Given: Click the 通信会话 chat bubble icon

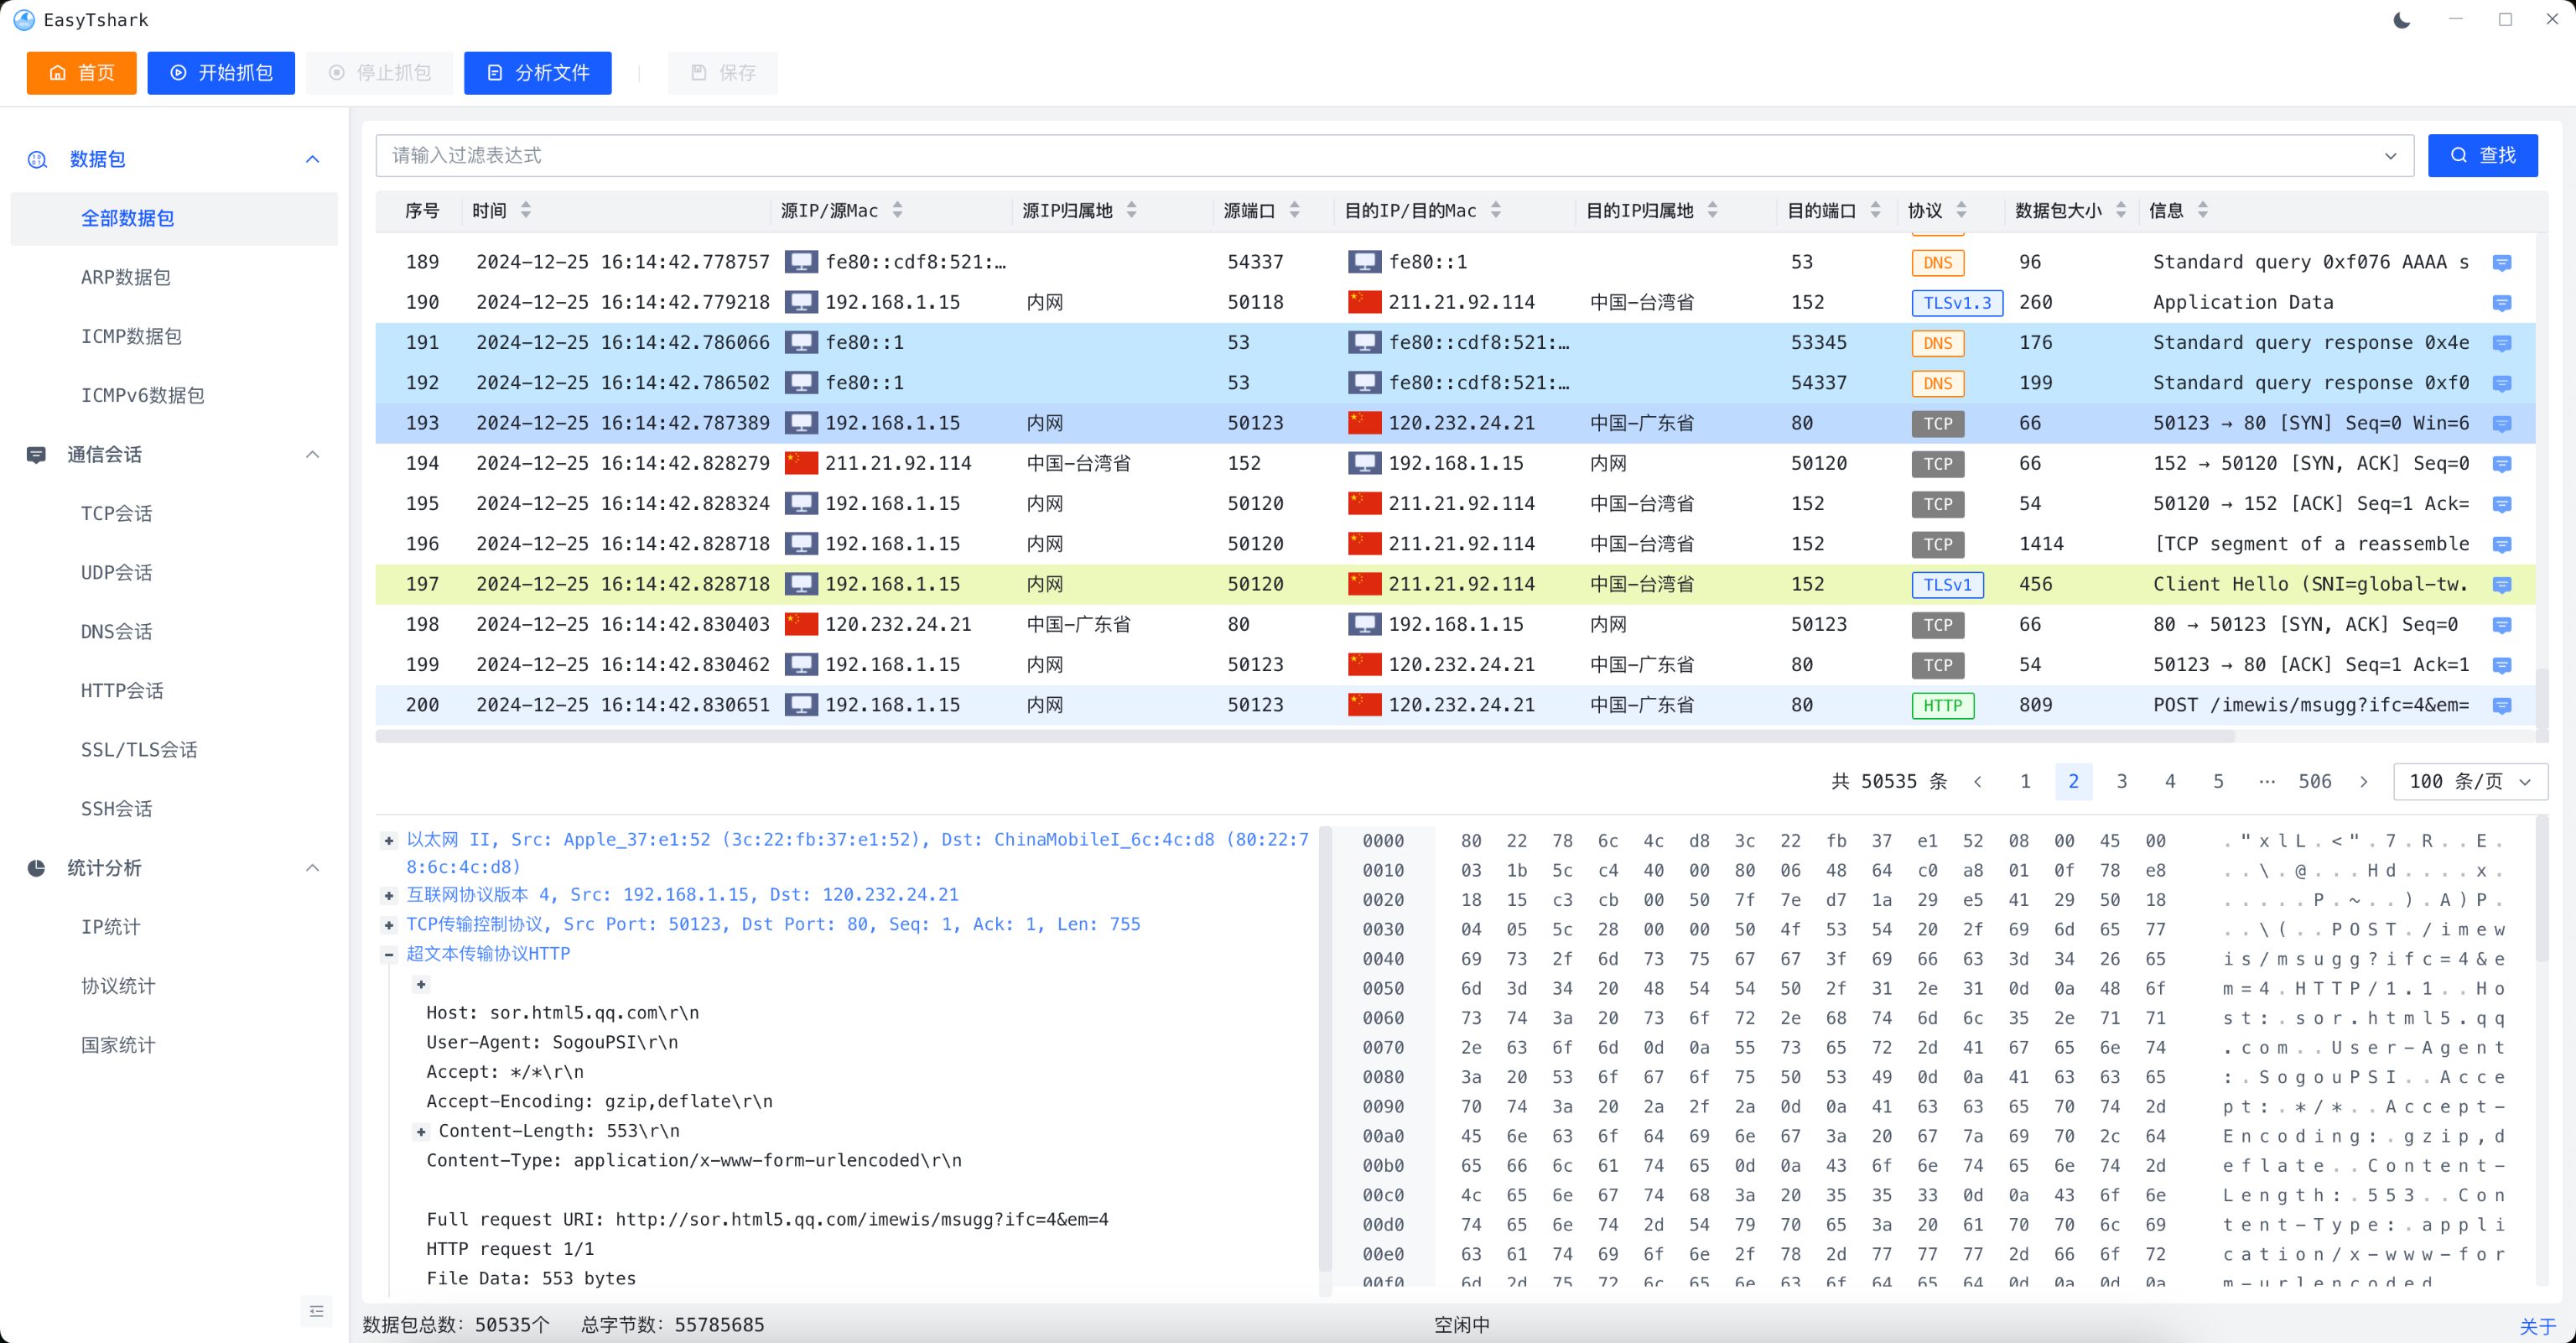Looking at the screenshot, I should pos(37,454).
